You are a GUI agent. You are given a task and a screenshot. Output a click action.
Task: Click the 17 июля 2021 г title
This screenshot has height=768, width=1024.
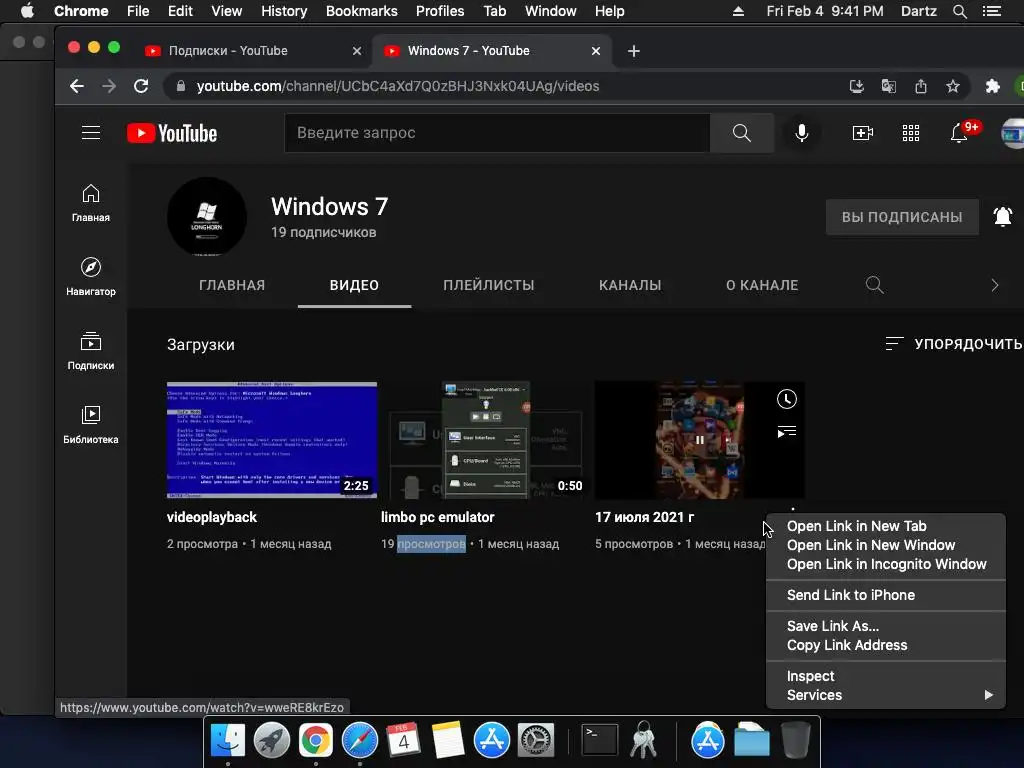645,517
